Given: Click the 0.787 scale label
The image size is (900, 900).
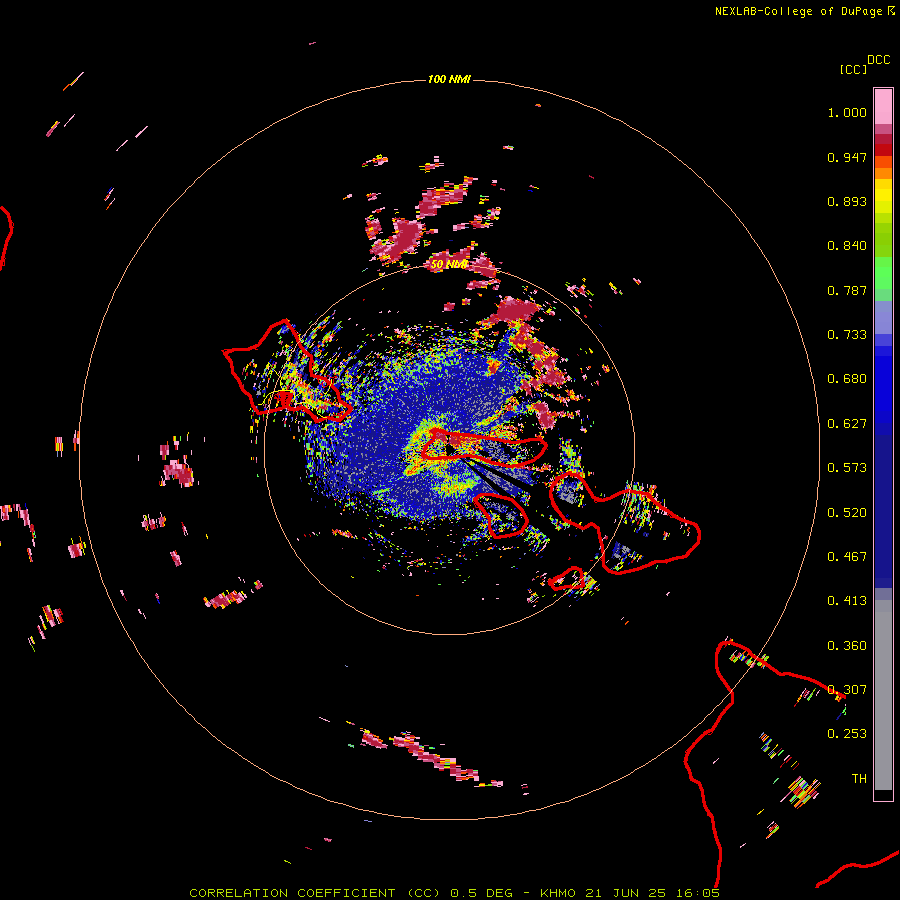Looking at the screenshot, I should (x=847, y=290).
